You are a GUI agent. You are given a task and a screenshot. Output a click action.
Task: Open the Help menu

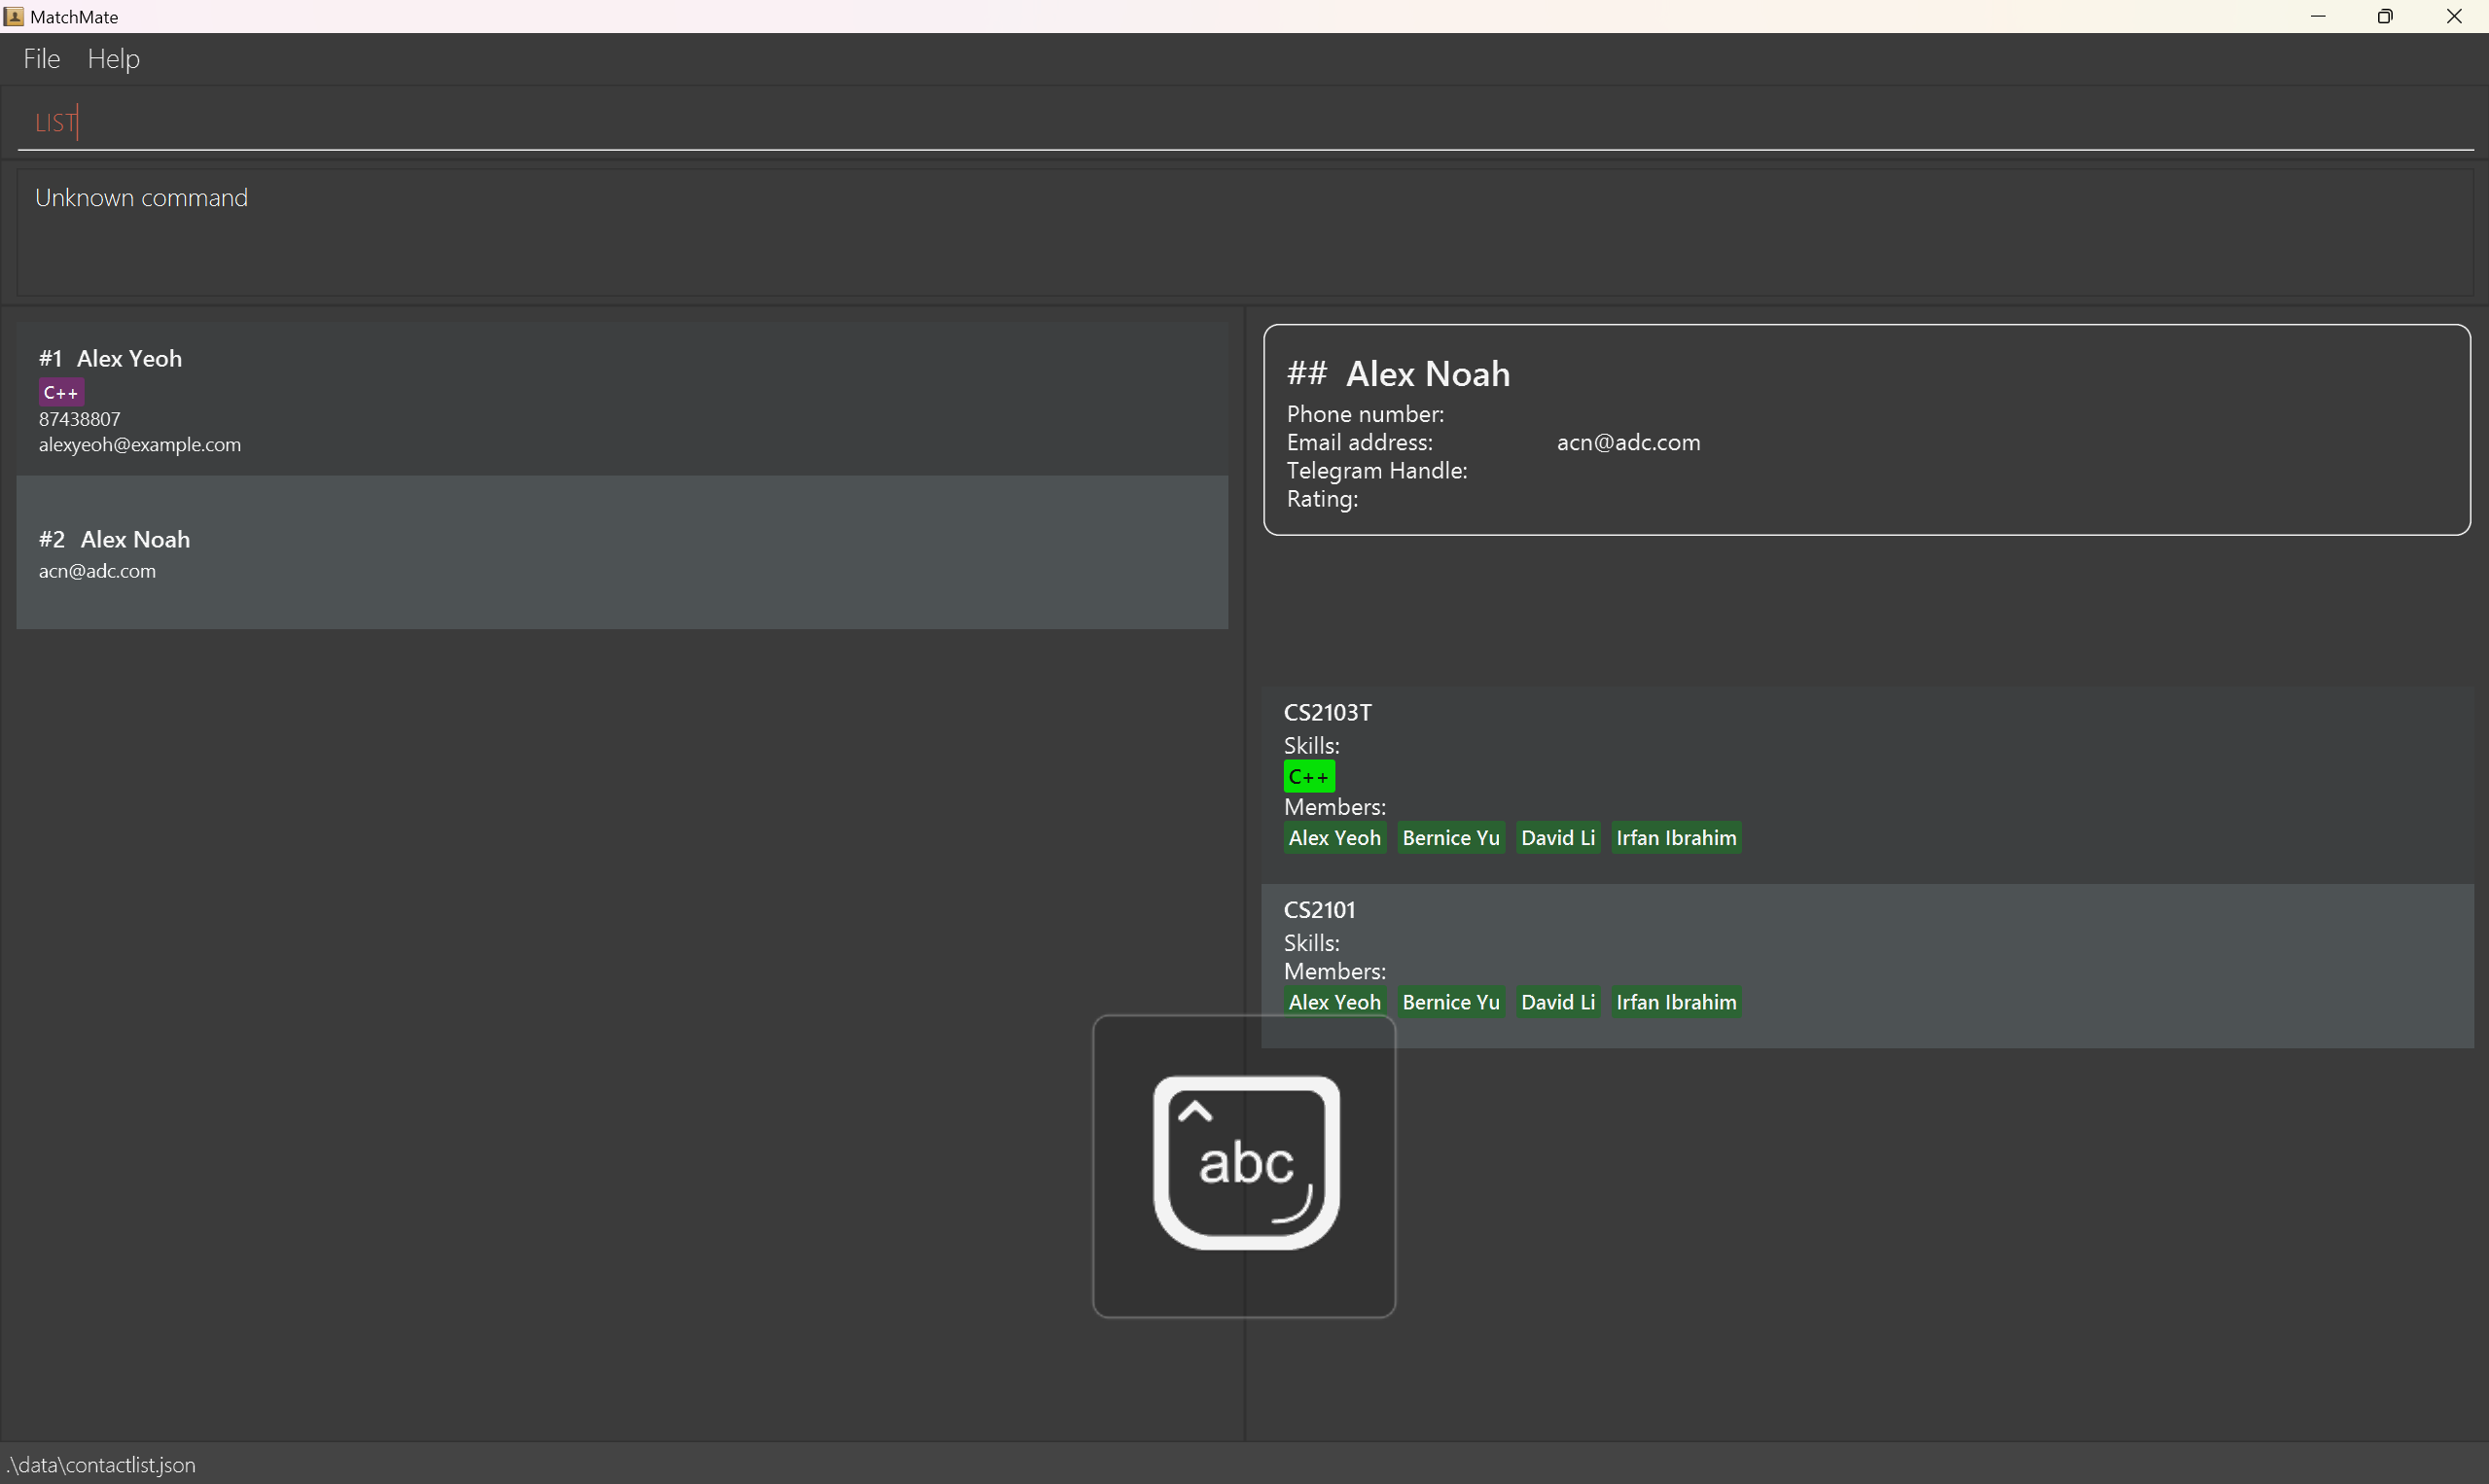(x=113, y=59)
